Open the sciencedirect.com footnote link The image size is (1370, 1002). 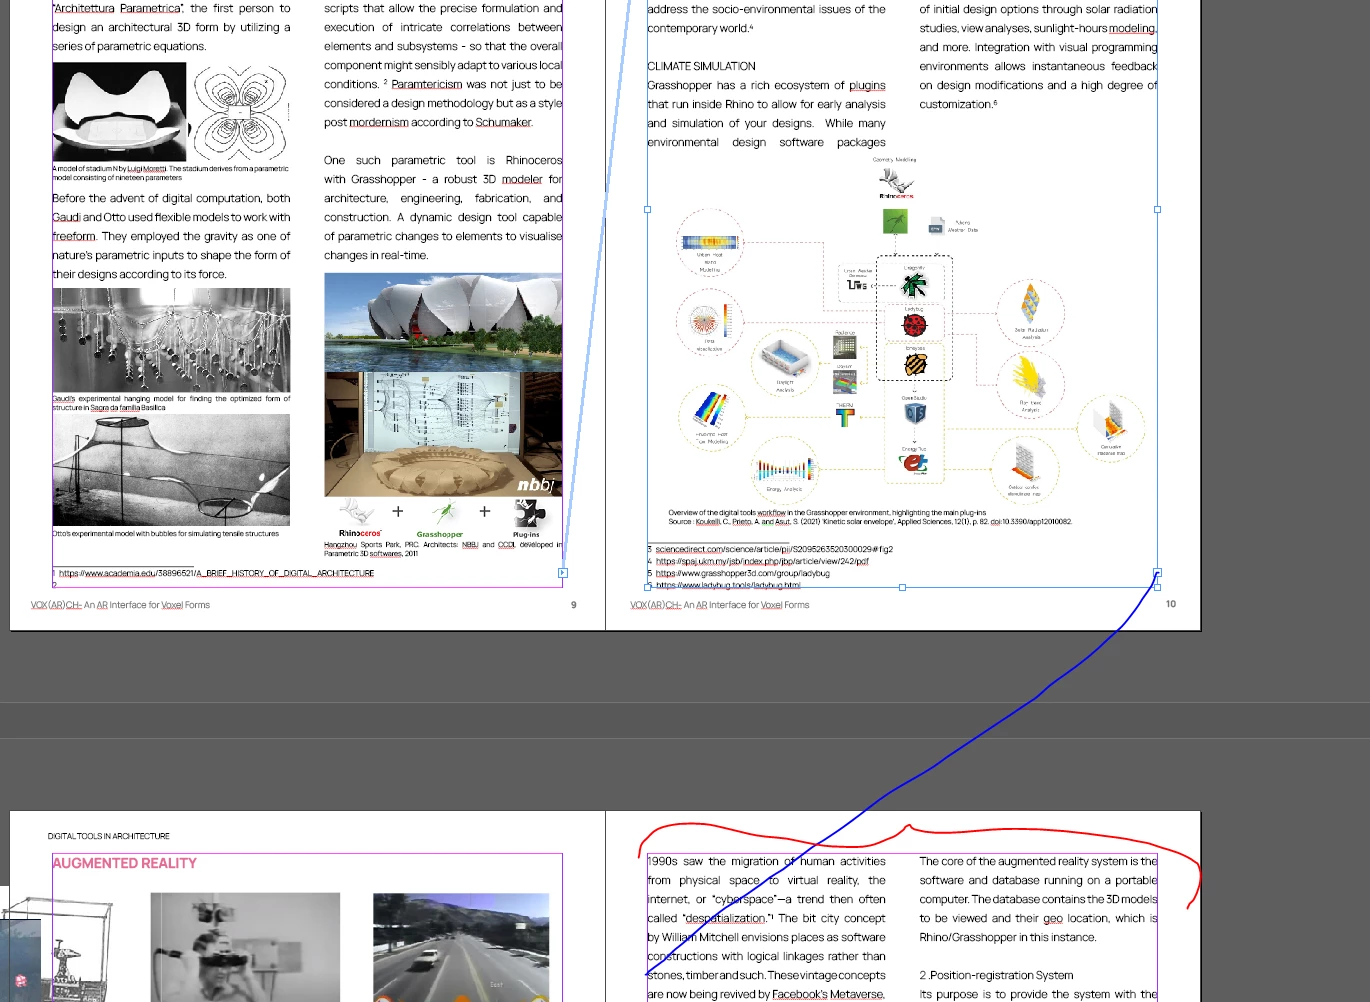(774, 549)
